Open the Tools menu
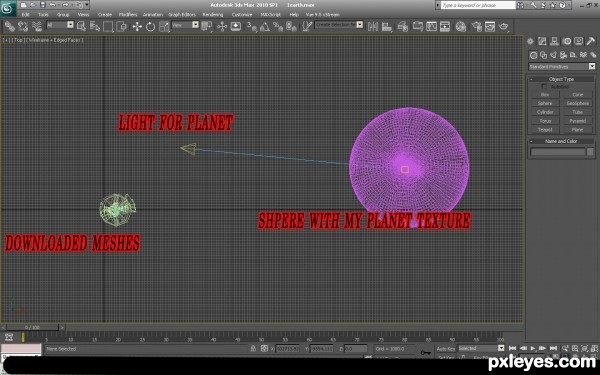The image size is (600, 375). (43, 15)
